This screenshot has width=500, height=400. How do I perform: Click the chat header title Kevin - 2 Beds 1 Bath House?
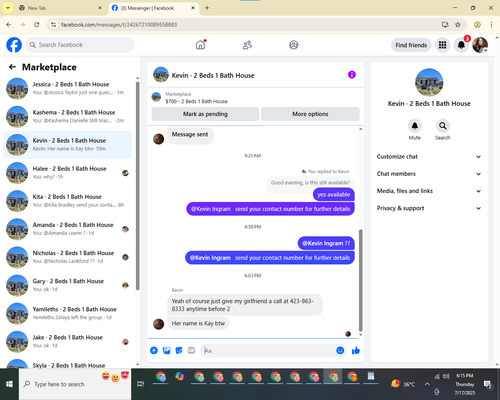(x=213, y=75)
